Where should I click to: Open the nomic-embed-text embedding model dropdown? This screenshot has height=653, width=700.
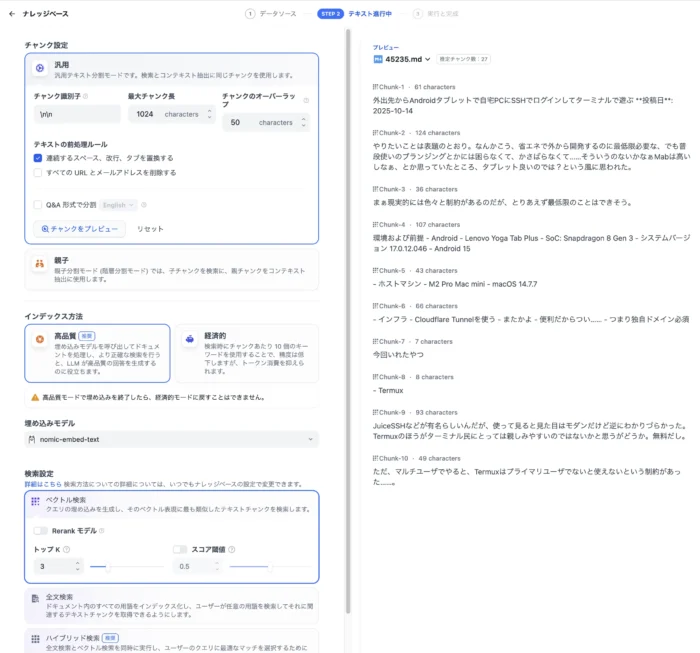171,439
